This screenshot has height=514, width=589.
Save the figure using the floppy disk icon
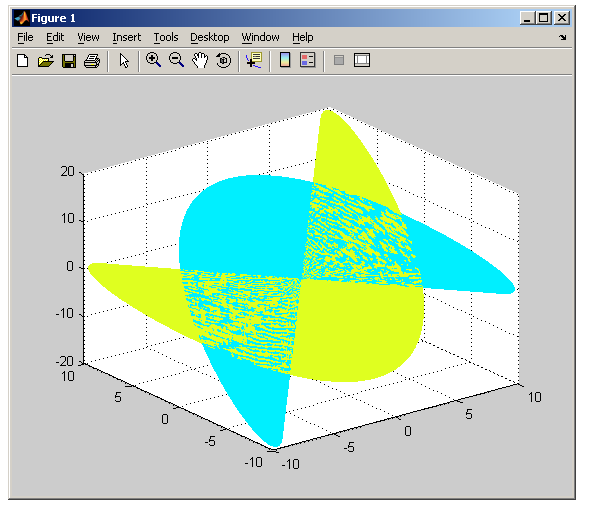click(69, 60)
